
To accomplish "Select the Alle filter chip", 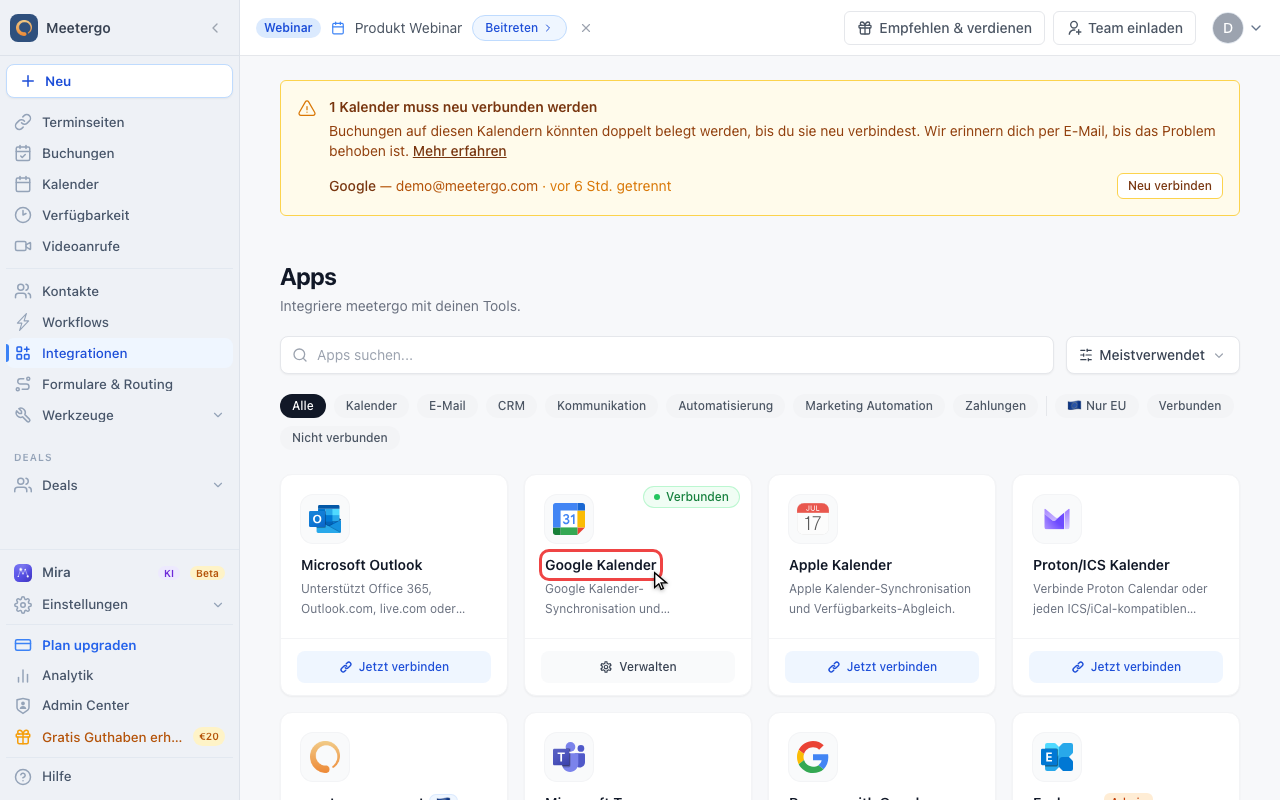I will click(303, 406).
